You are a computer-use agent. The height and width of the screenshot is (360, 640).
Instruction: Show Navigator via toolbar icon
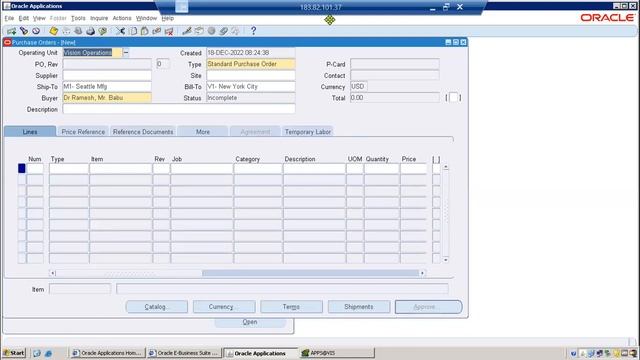click(36, 31)
